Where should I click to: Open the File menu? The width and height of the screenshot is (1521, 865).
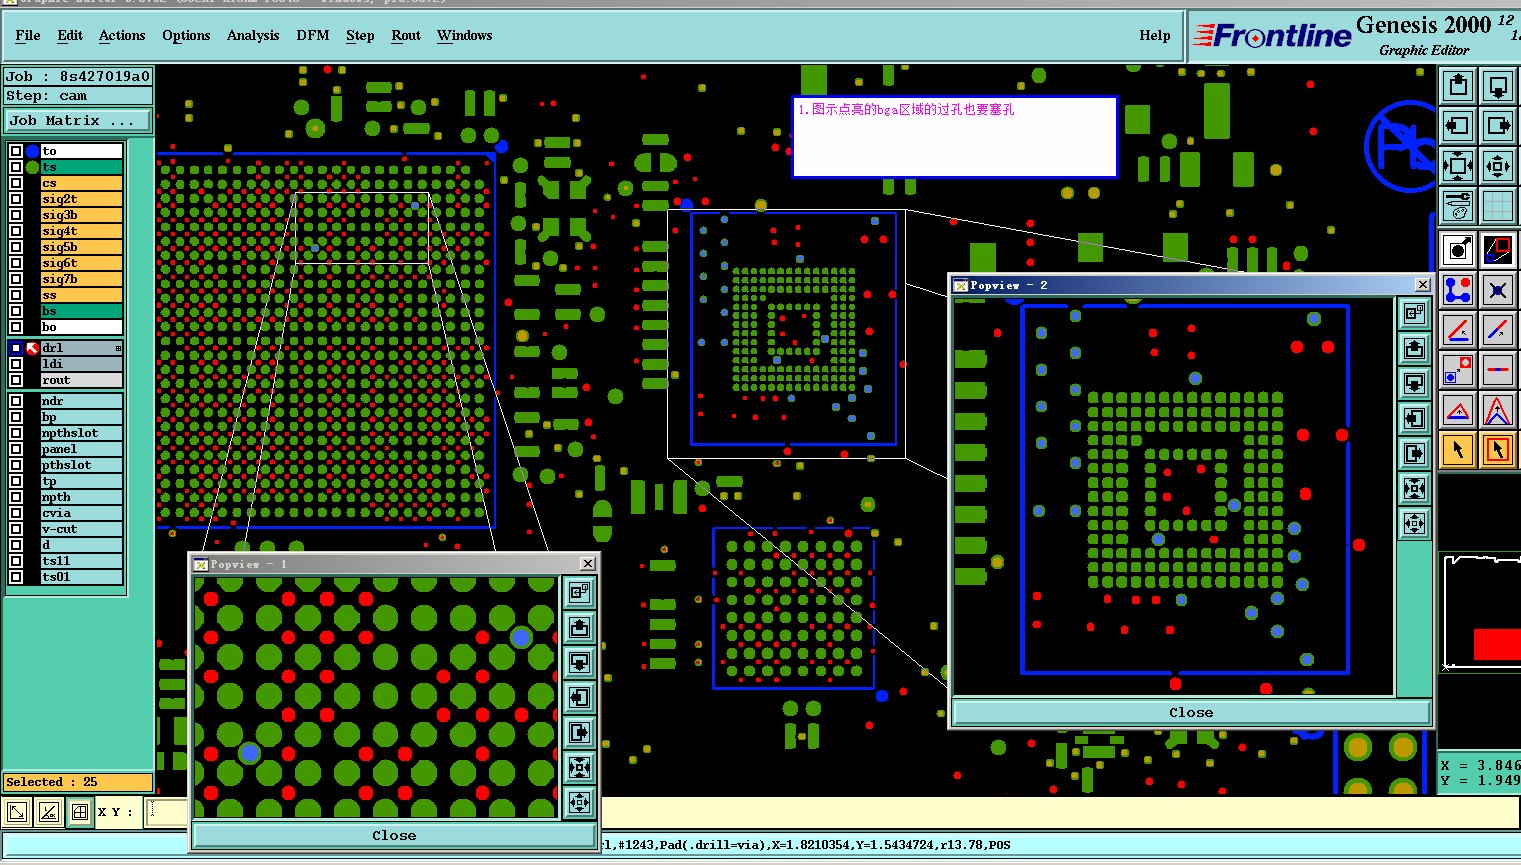click(28, 35)
